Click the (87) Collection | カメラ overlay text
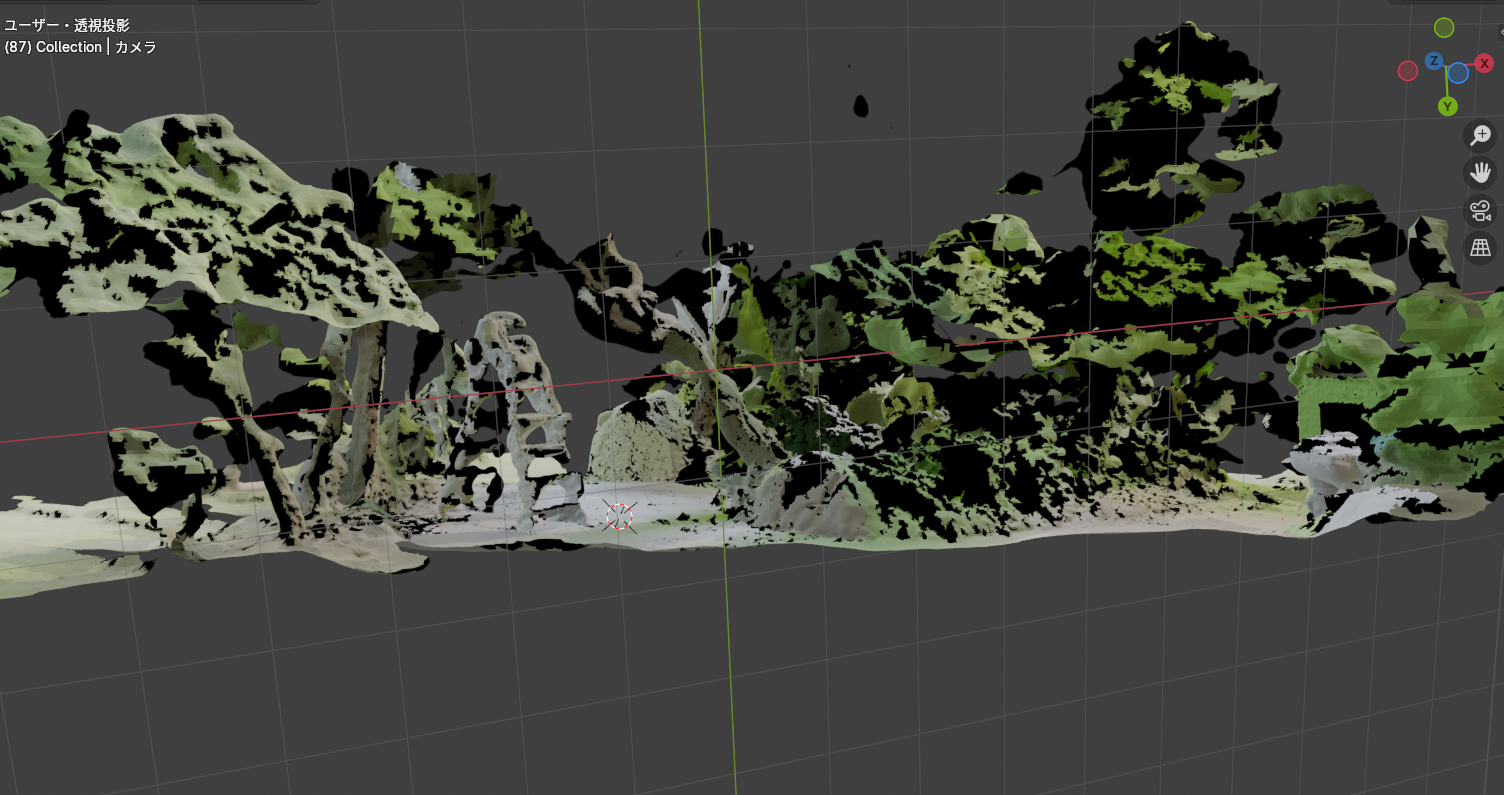This screenshot has width=1504, height=795. click(x=80, y=47)
